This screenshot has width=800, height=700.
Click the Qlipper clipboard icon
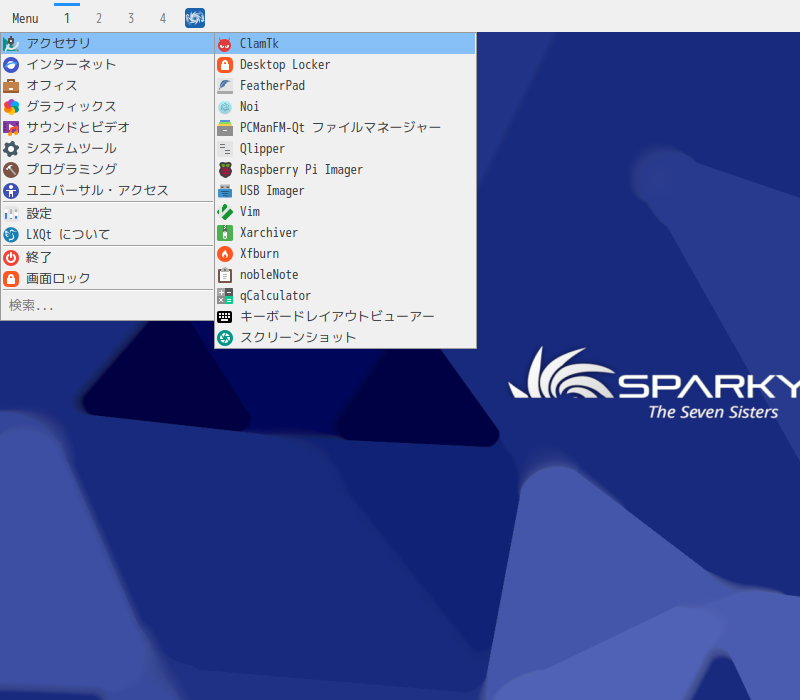pyautogui.click(x=225, y=148)
